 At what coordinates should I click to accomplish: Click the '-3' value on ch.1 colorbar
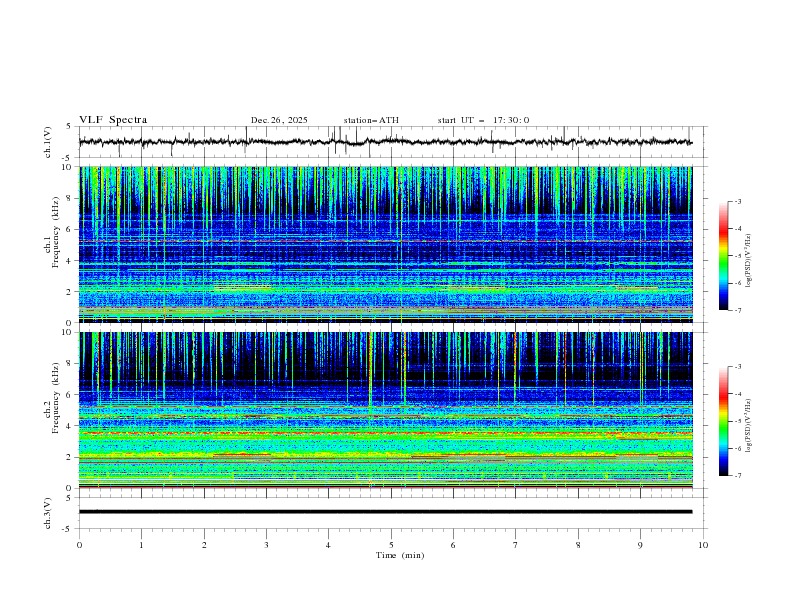[738, 201]
